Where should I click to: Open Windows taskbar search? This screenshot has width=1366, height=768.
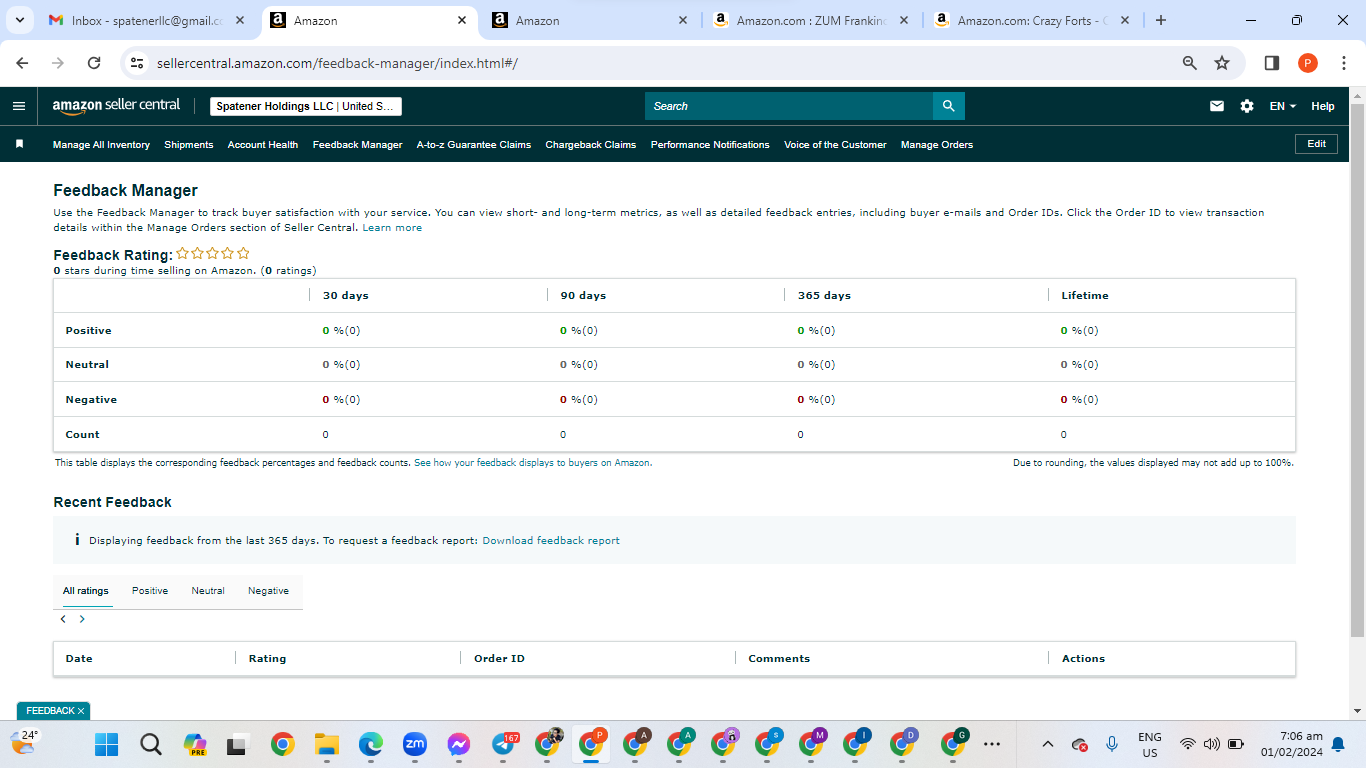pos(151,744)
